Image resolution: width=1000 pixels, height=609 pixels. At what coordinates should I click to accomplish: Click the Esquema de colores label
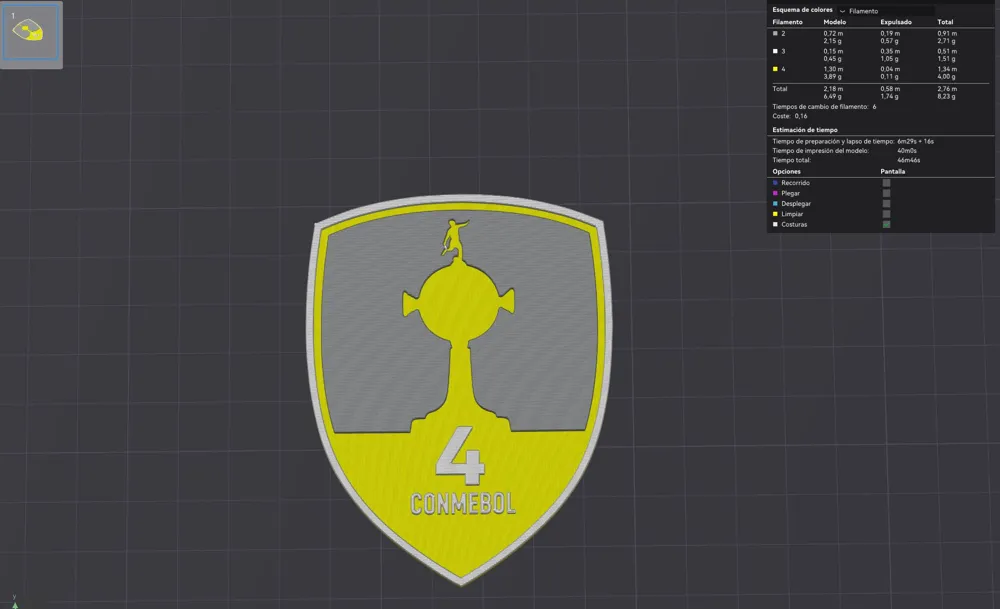coord(802,10)
